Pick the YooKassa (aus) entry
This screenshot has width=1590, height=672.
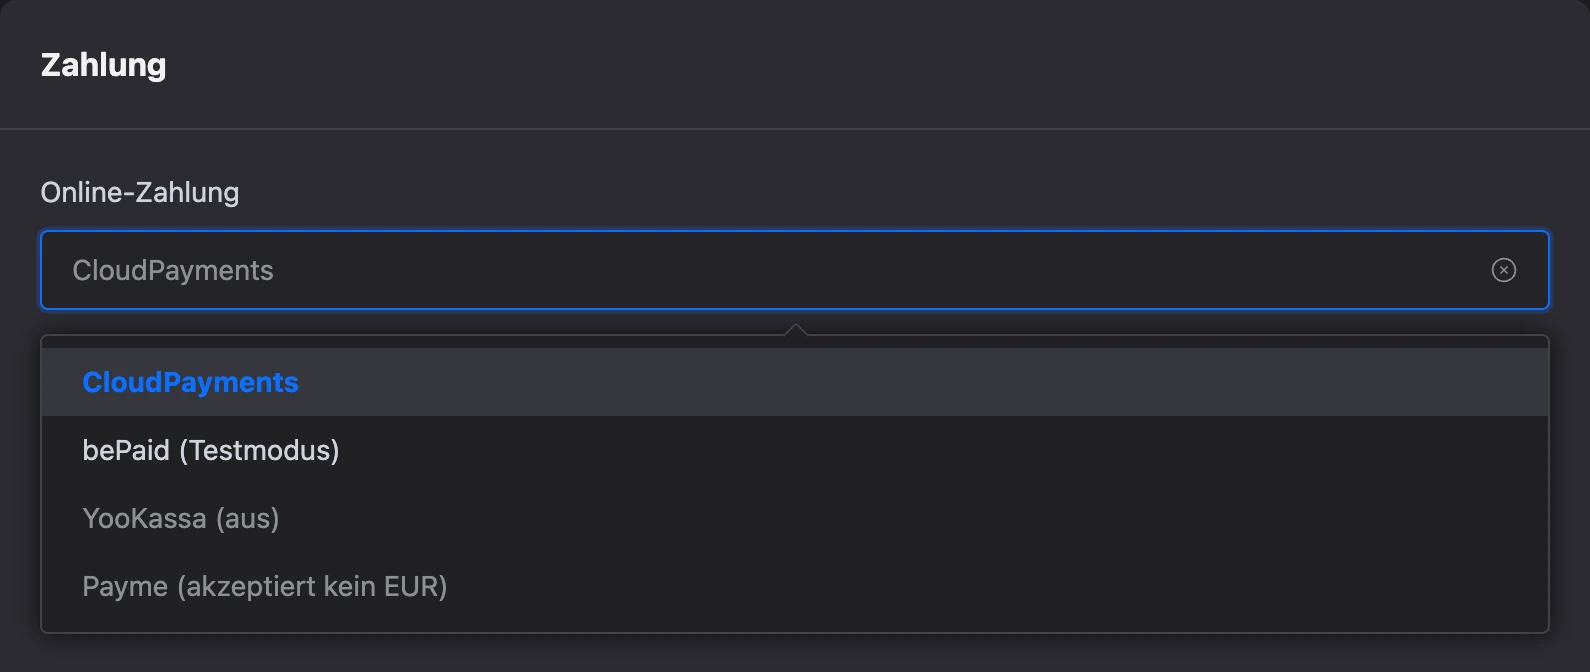click(794, 518)
